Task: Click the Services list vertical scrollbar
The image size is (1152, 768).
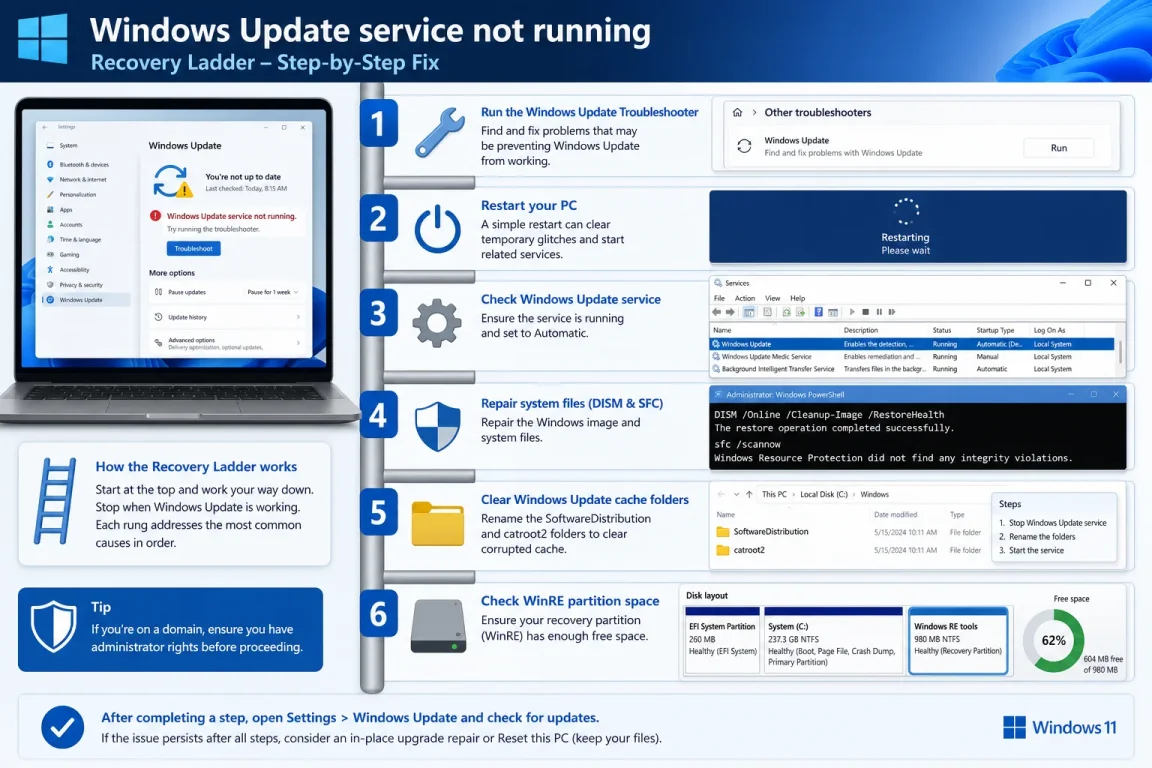Action: tap(1120, 352)
